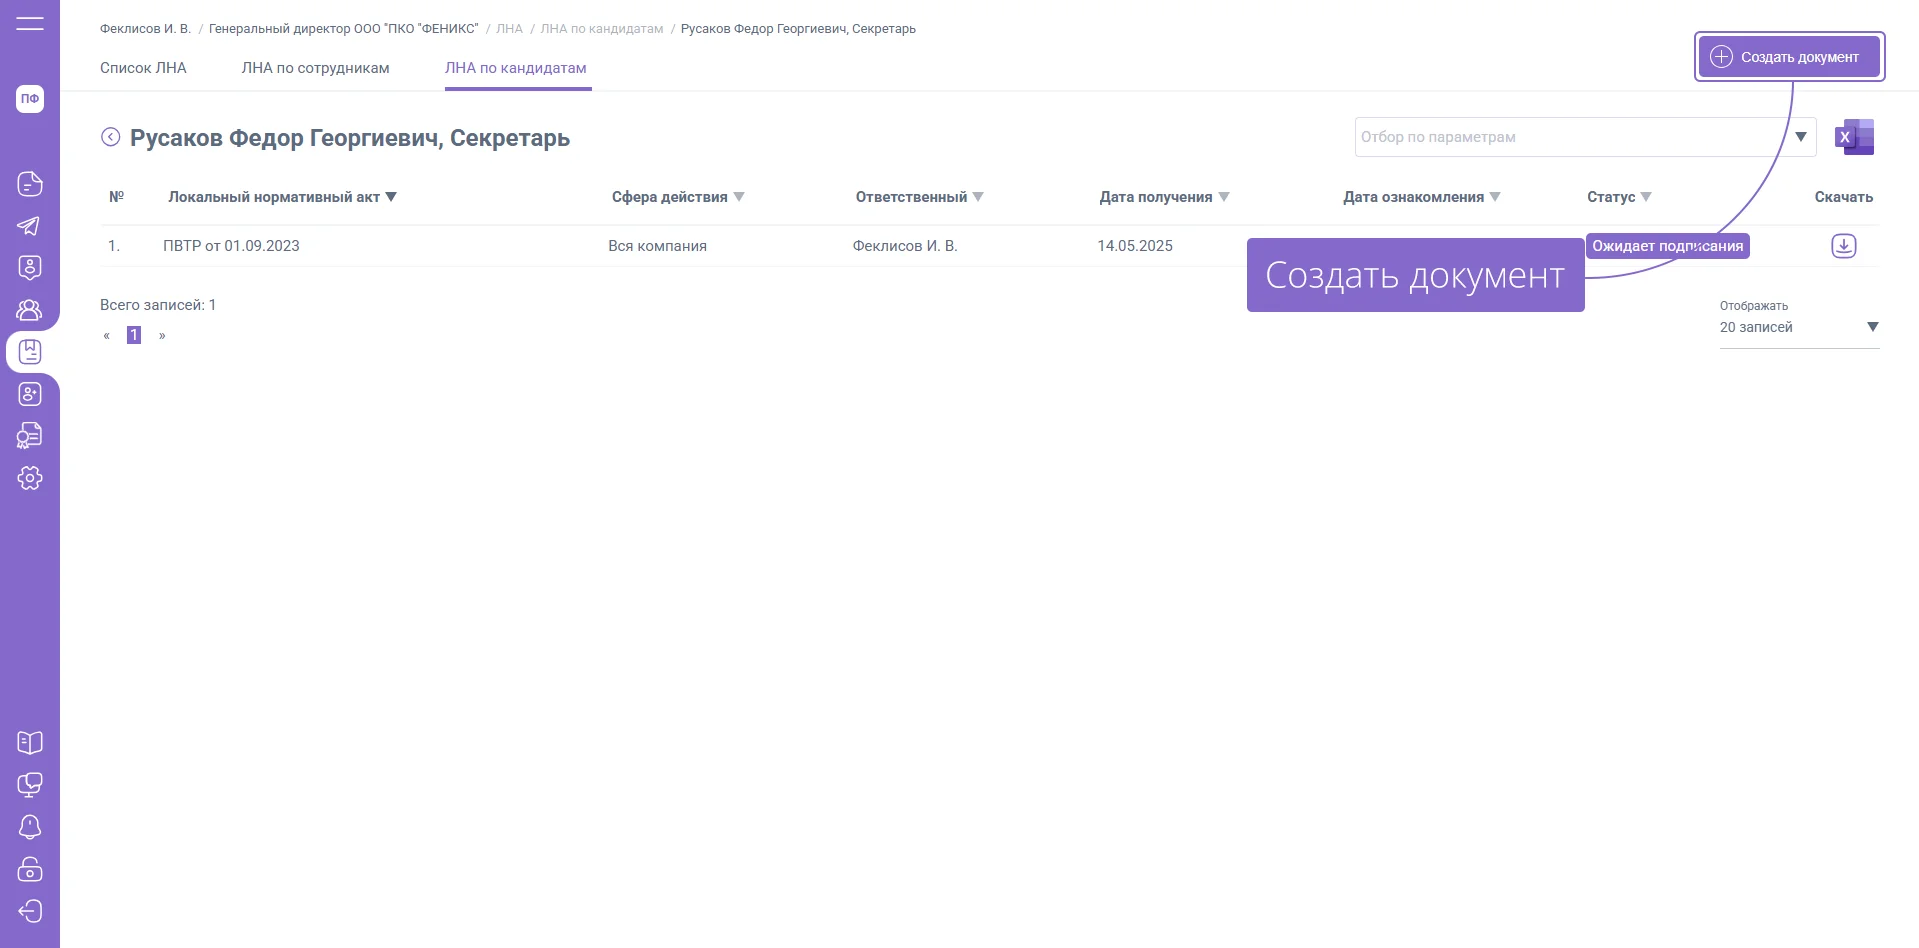Viewport: 1919px width, 948px height.
Task: Open the Статус column filter
Action: pos(1646,197)
